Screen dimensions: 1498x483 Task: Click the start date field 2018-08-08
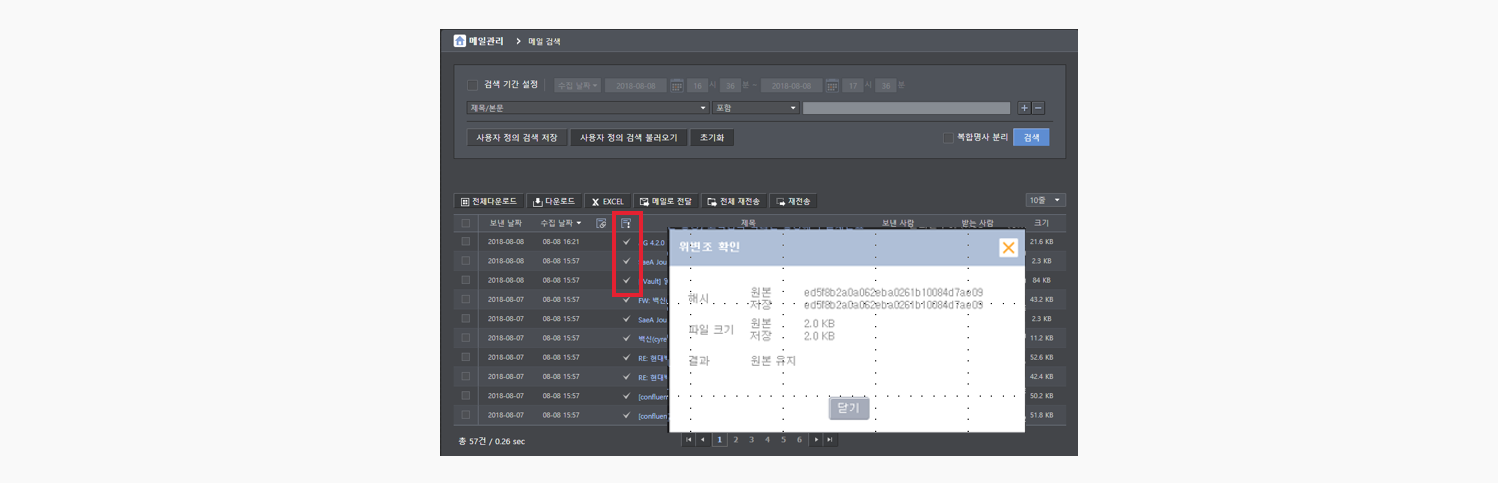(635, 86)
